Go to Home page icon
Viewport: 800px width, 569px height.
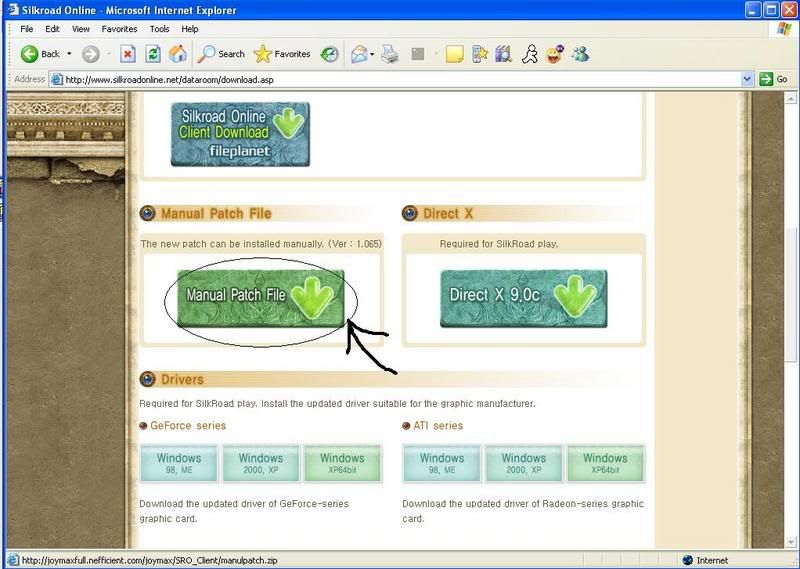click(178, 54)
